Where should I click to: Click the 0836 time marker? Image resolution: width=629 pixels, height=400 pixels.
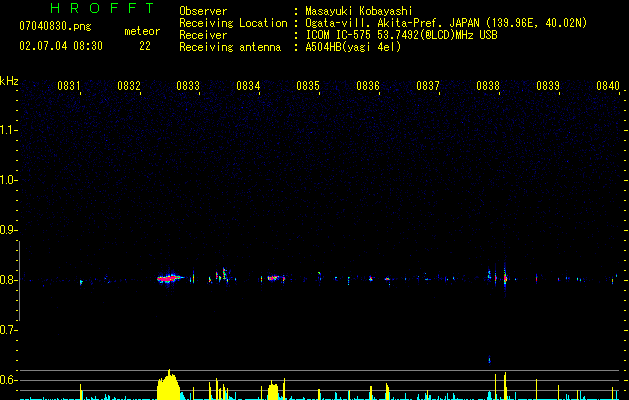(x=368, y=86)
